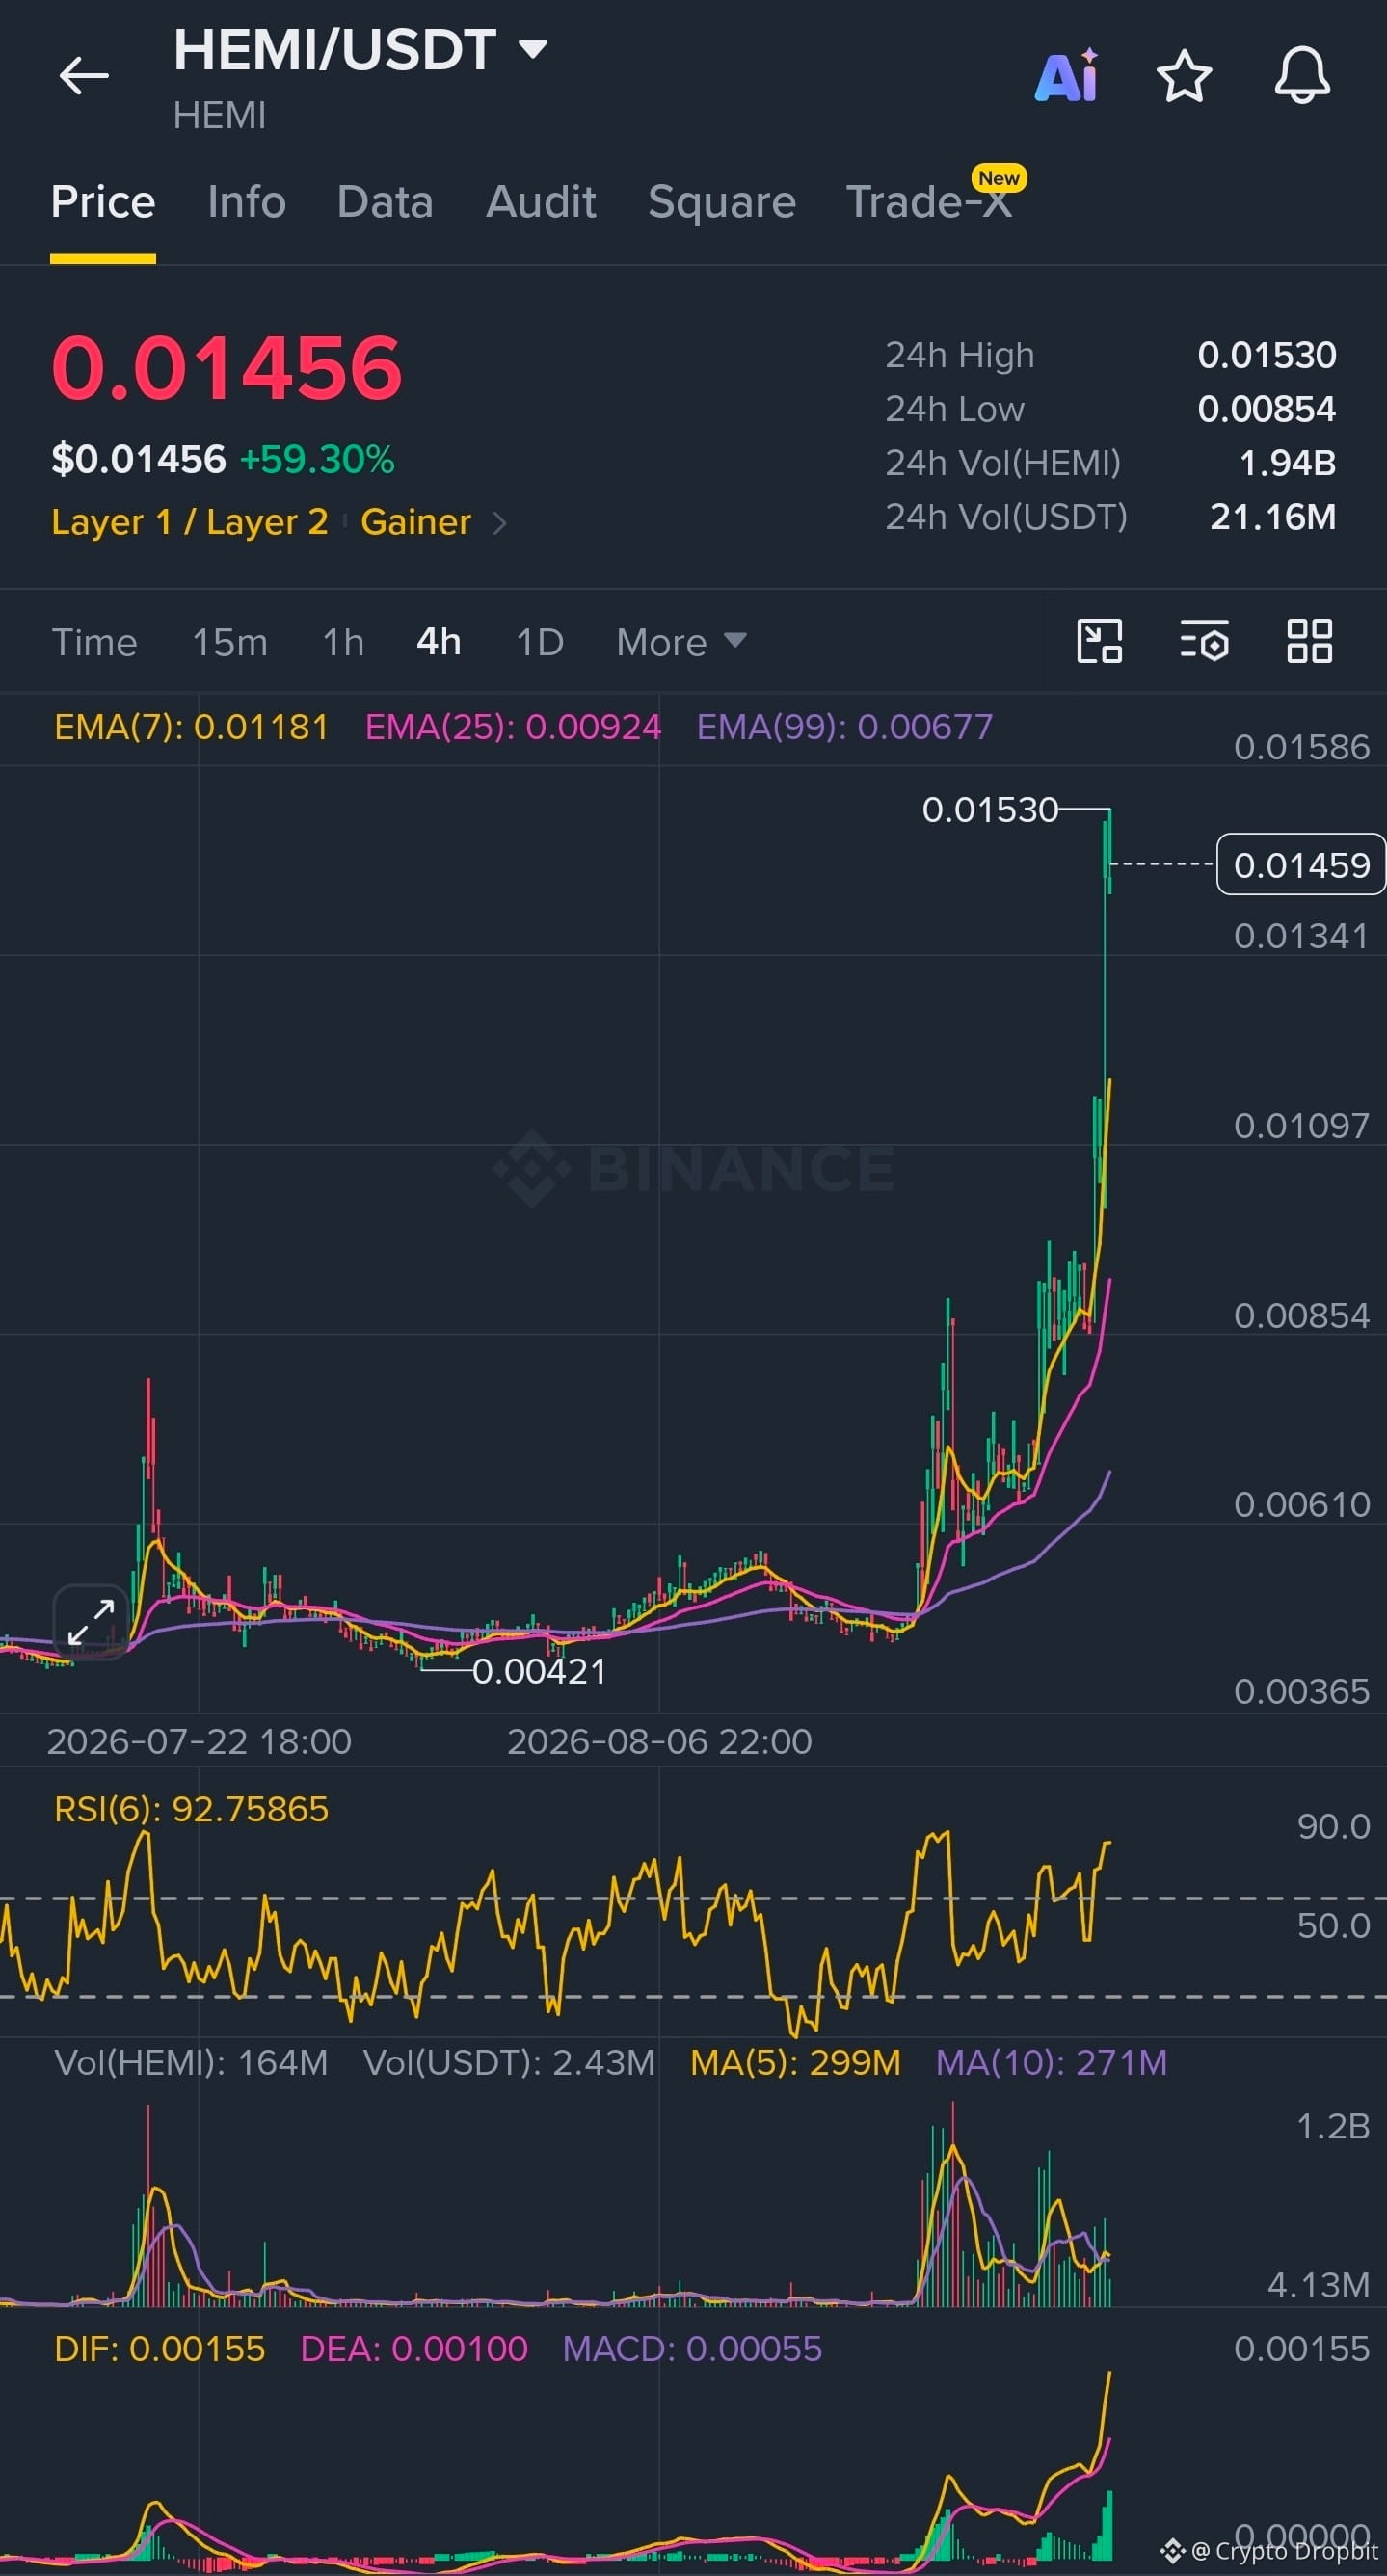Open the grid layout icon
The height and width of the screenshot is (2576, 1387).
(x=1309, y=641)
